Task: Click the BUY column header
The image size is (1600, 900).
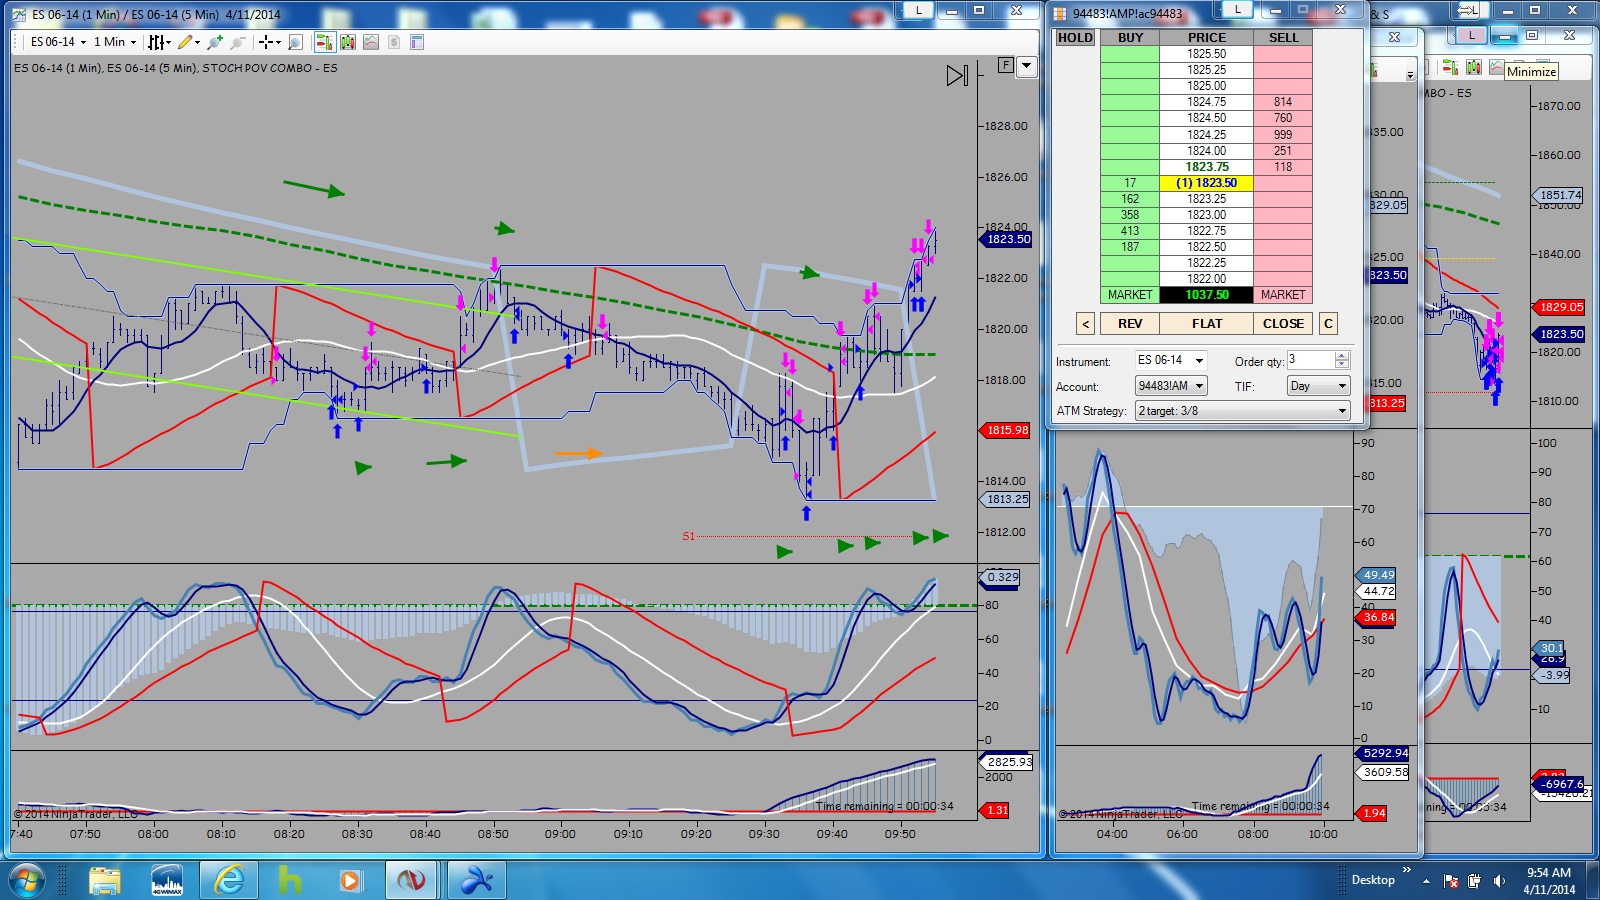Action: 1130,38
